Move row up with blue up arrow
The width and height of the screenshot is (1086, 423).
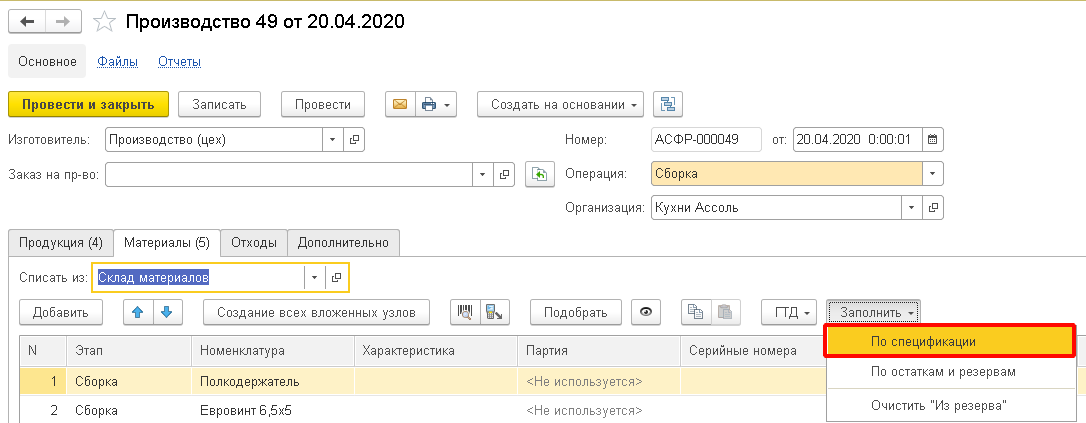coord(137,312)
